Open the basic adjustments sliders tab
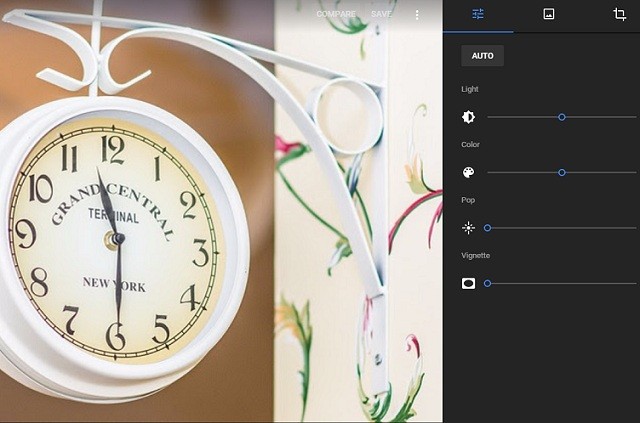This screenshot has height=423, width=640. (x=478, y=14)
